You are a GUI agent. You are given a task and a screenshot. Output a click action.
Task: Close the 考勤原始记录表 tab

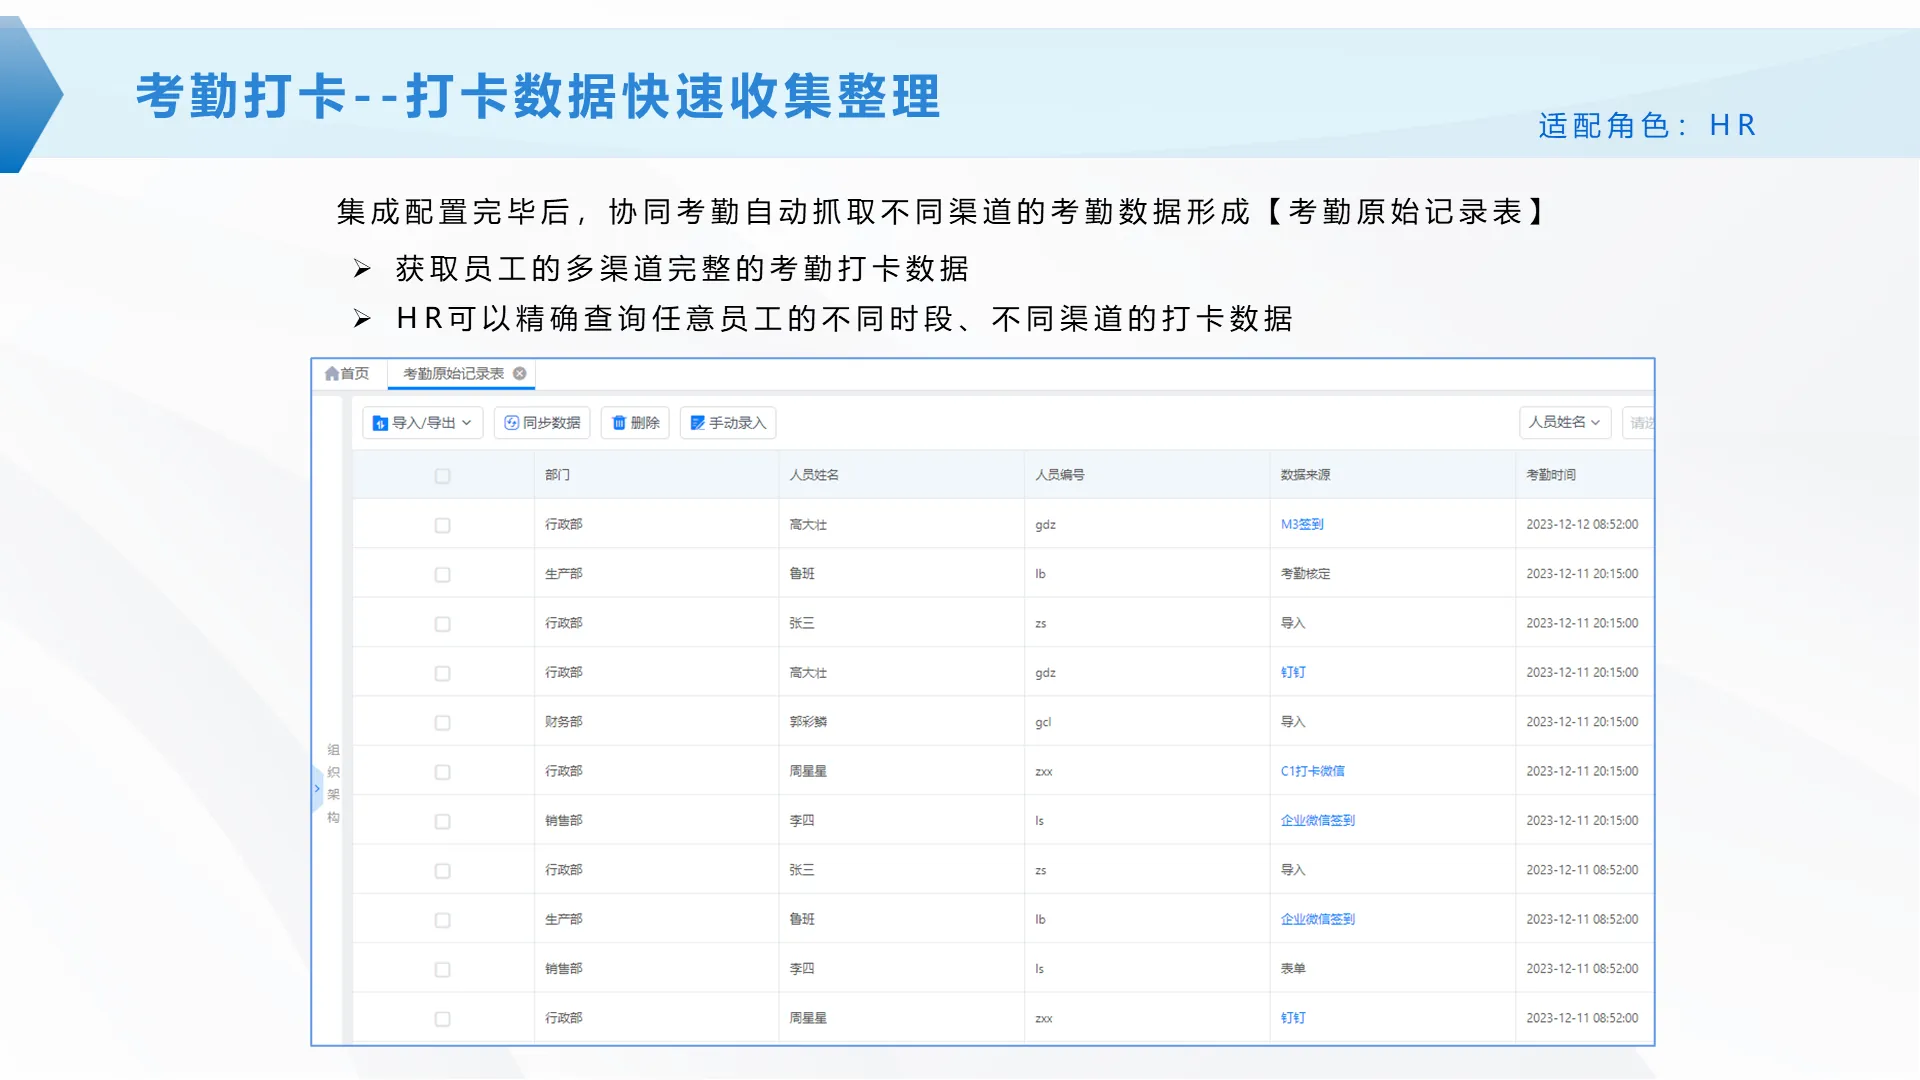pyautogui.click(x=520, y=374)
